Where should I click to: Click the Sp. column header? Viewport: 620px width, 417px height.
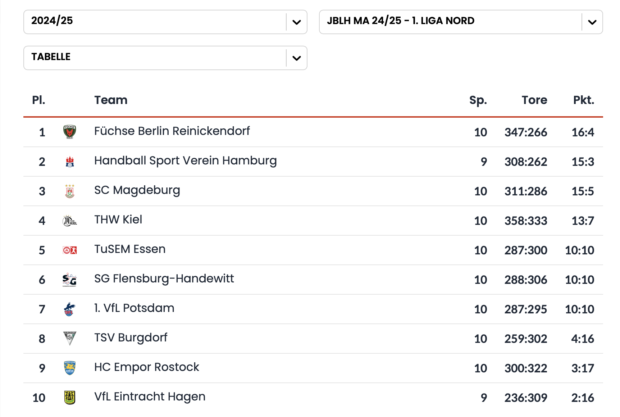[478, 100]
